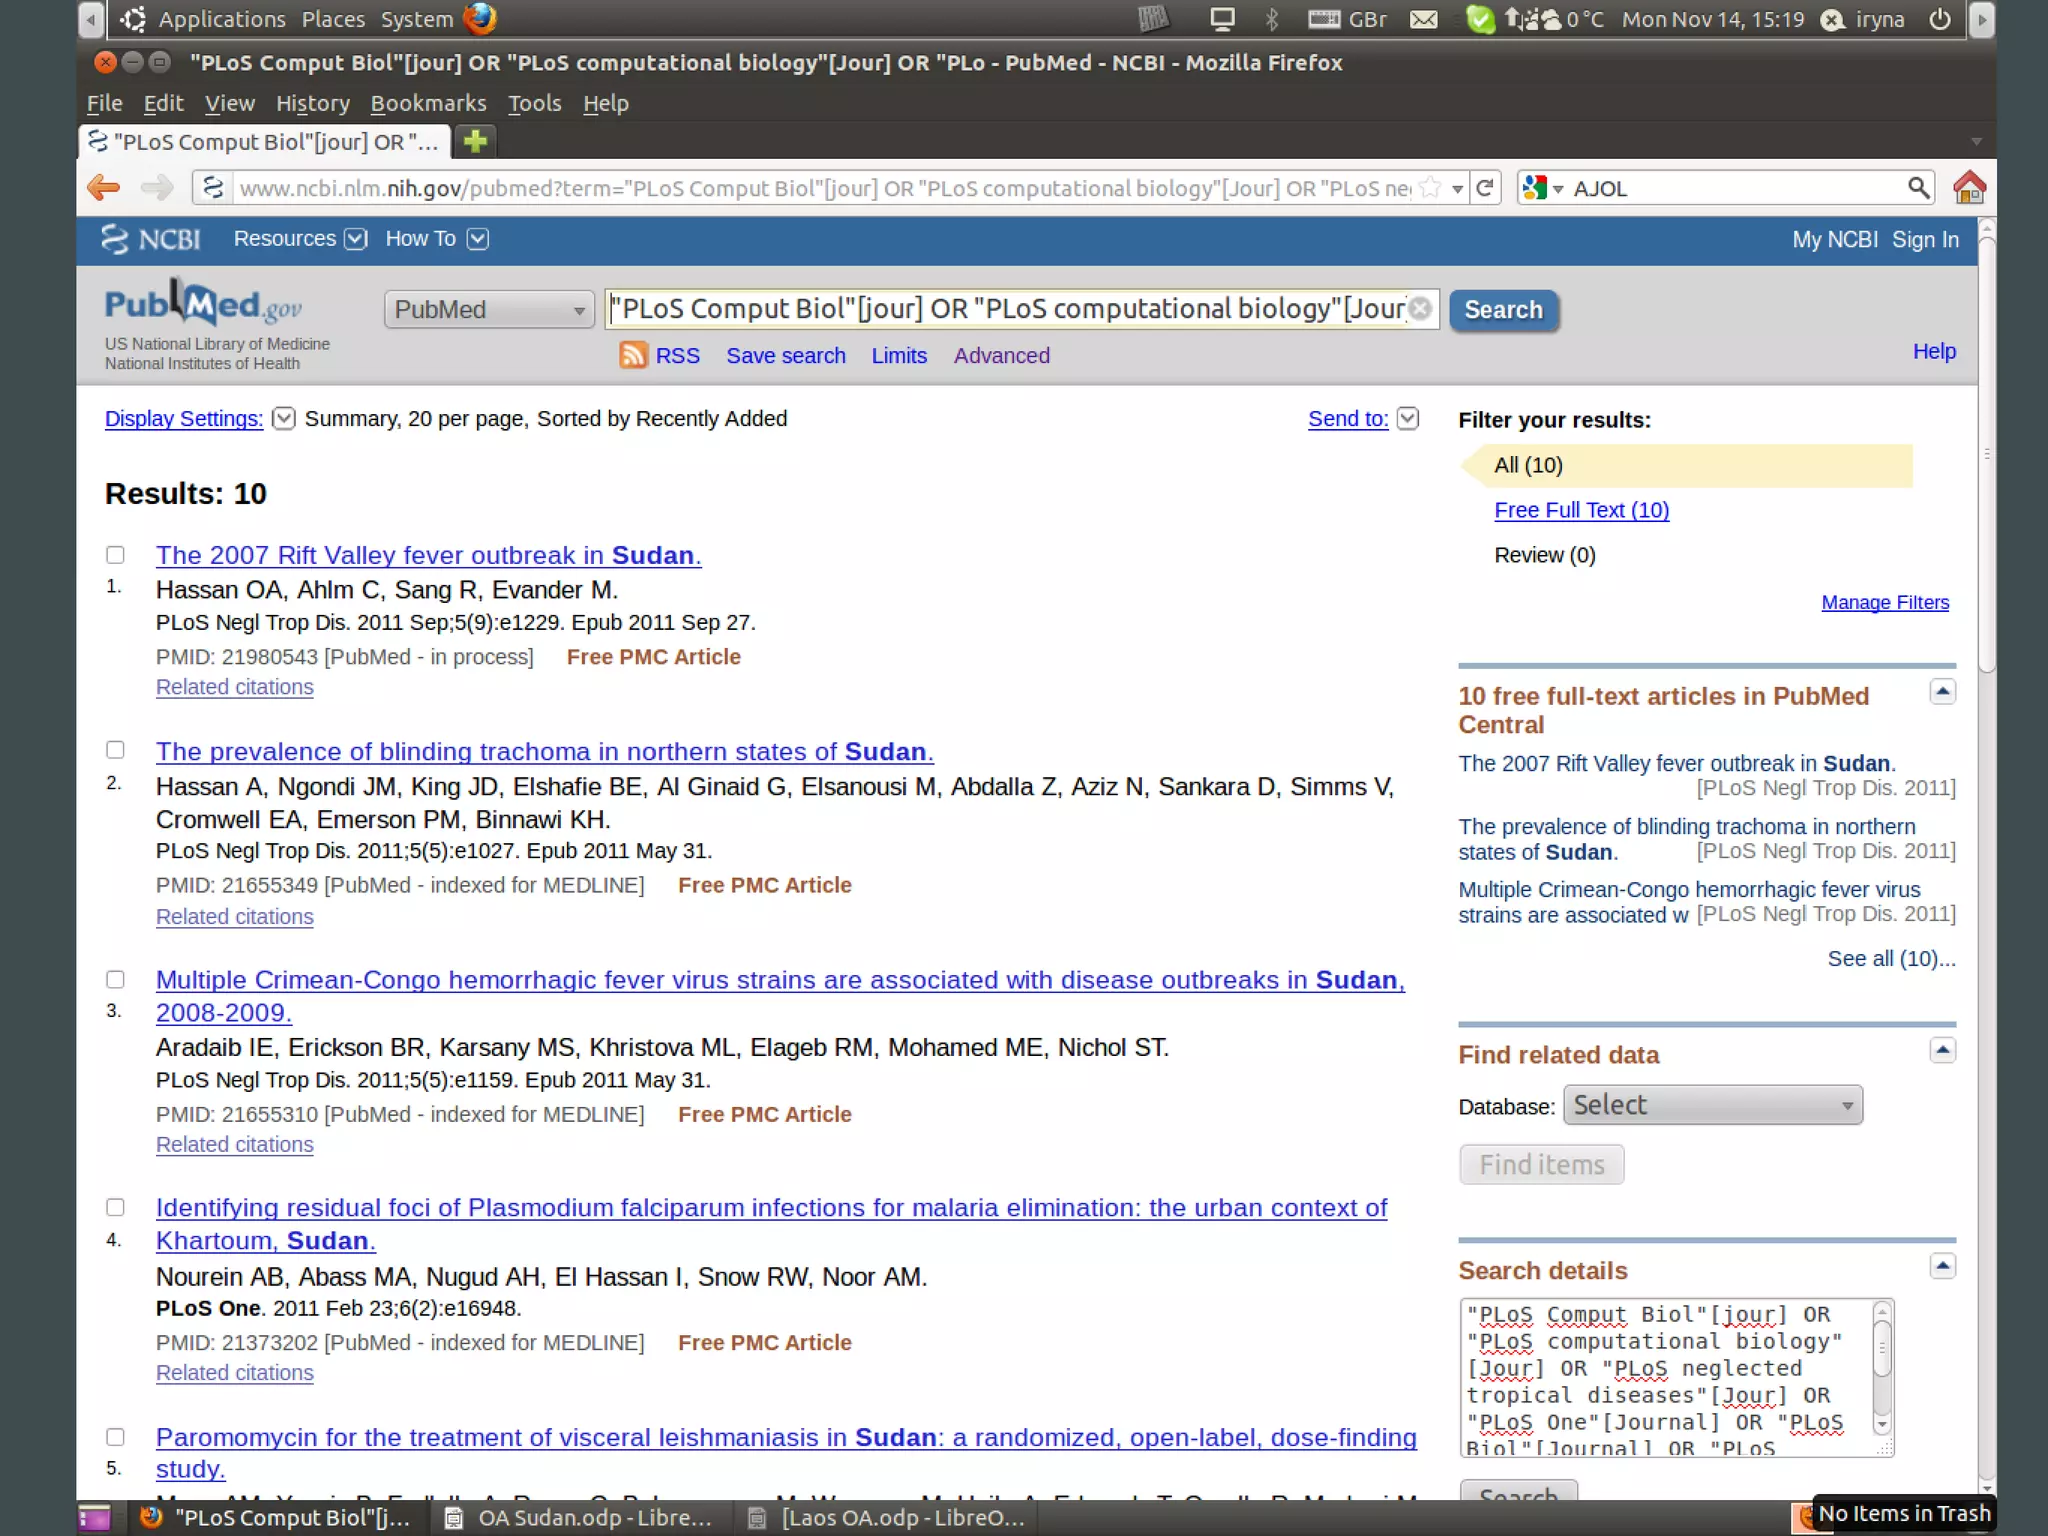Open a new tab with plus icon
Image resolution: width=2048 pixels, height=1536 pixels.
pyautogui.click(x=476, y=141)
